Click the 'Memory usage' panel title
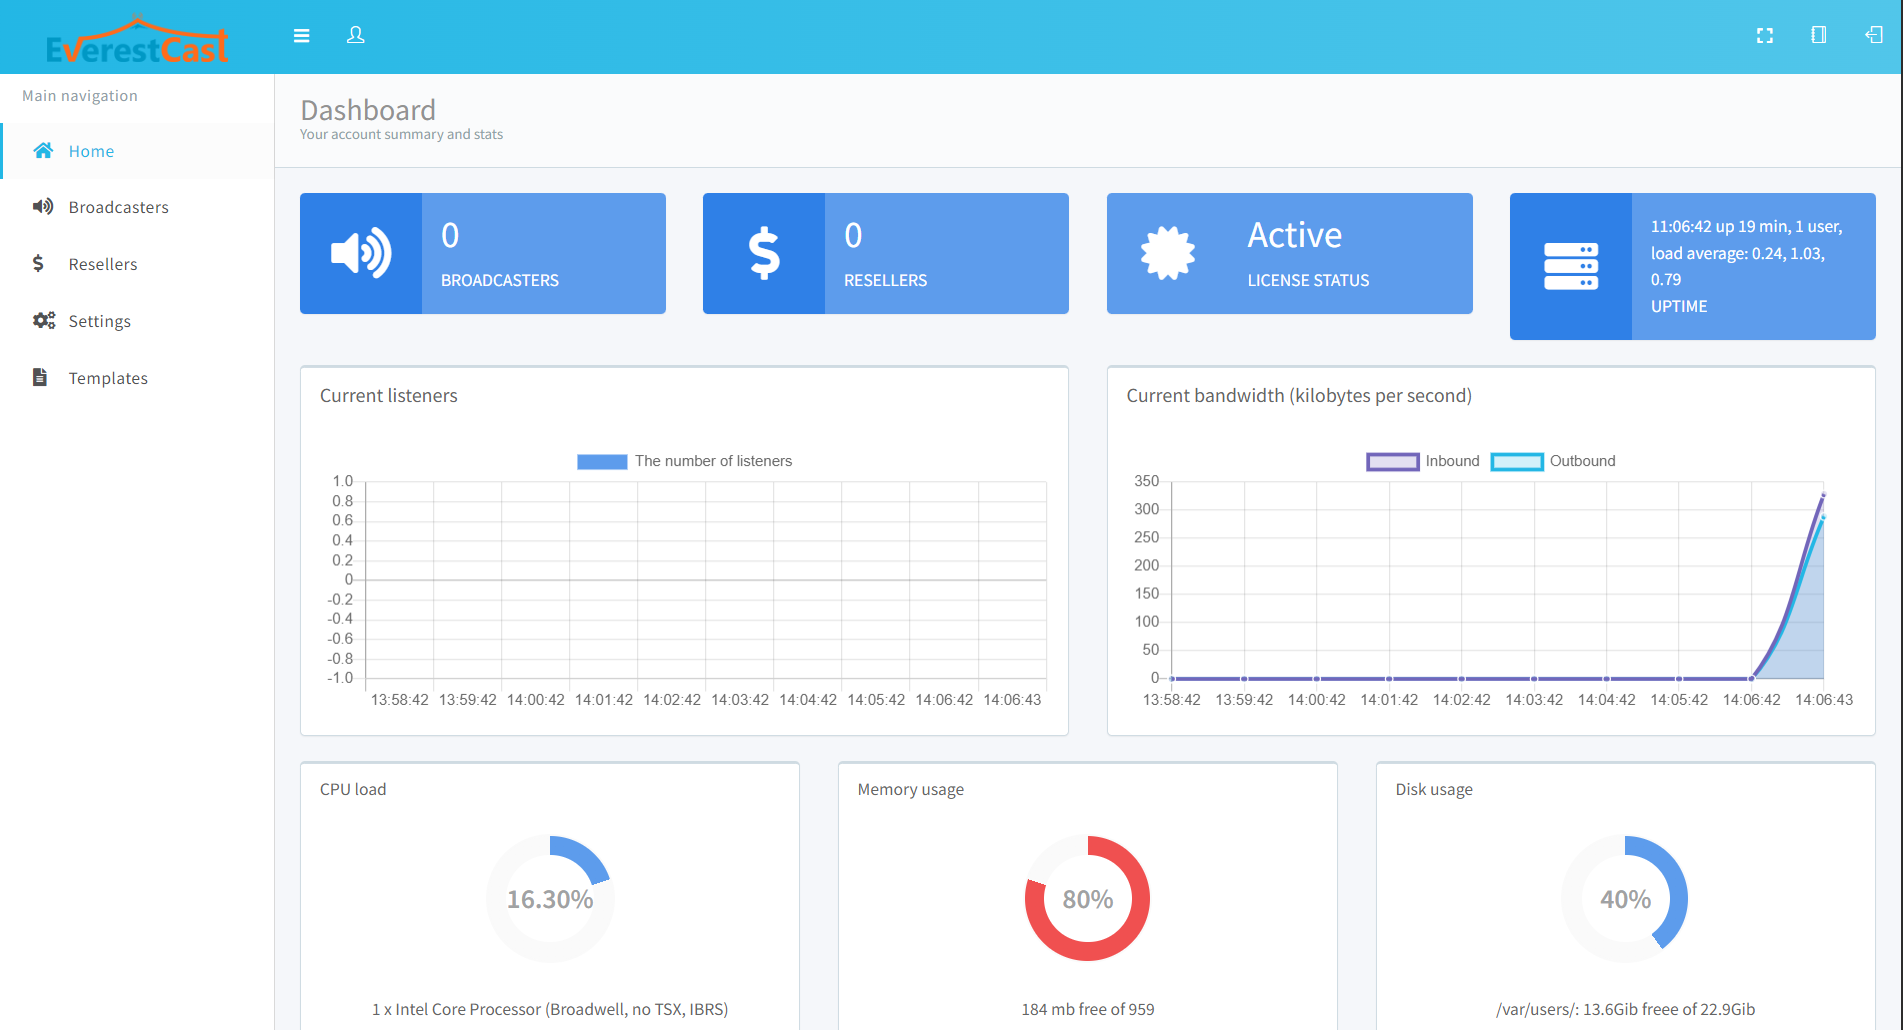The image size is (1903, 1030). [911, 789]
